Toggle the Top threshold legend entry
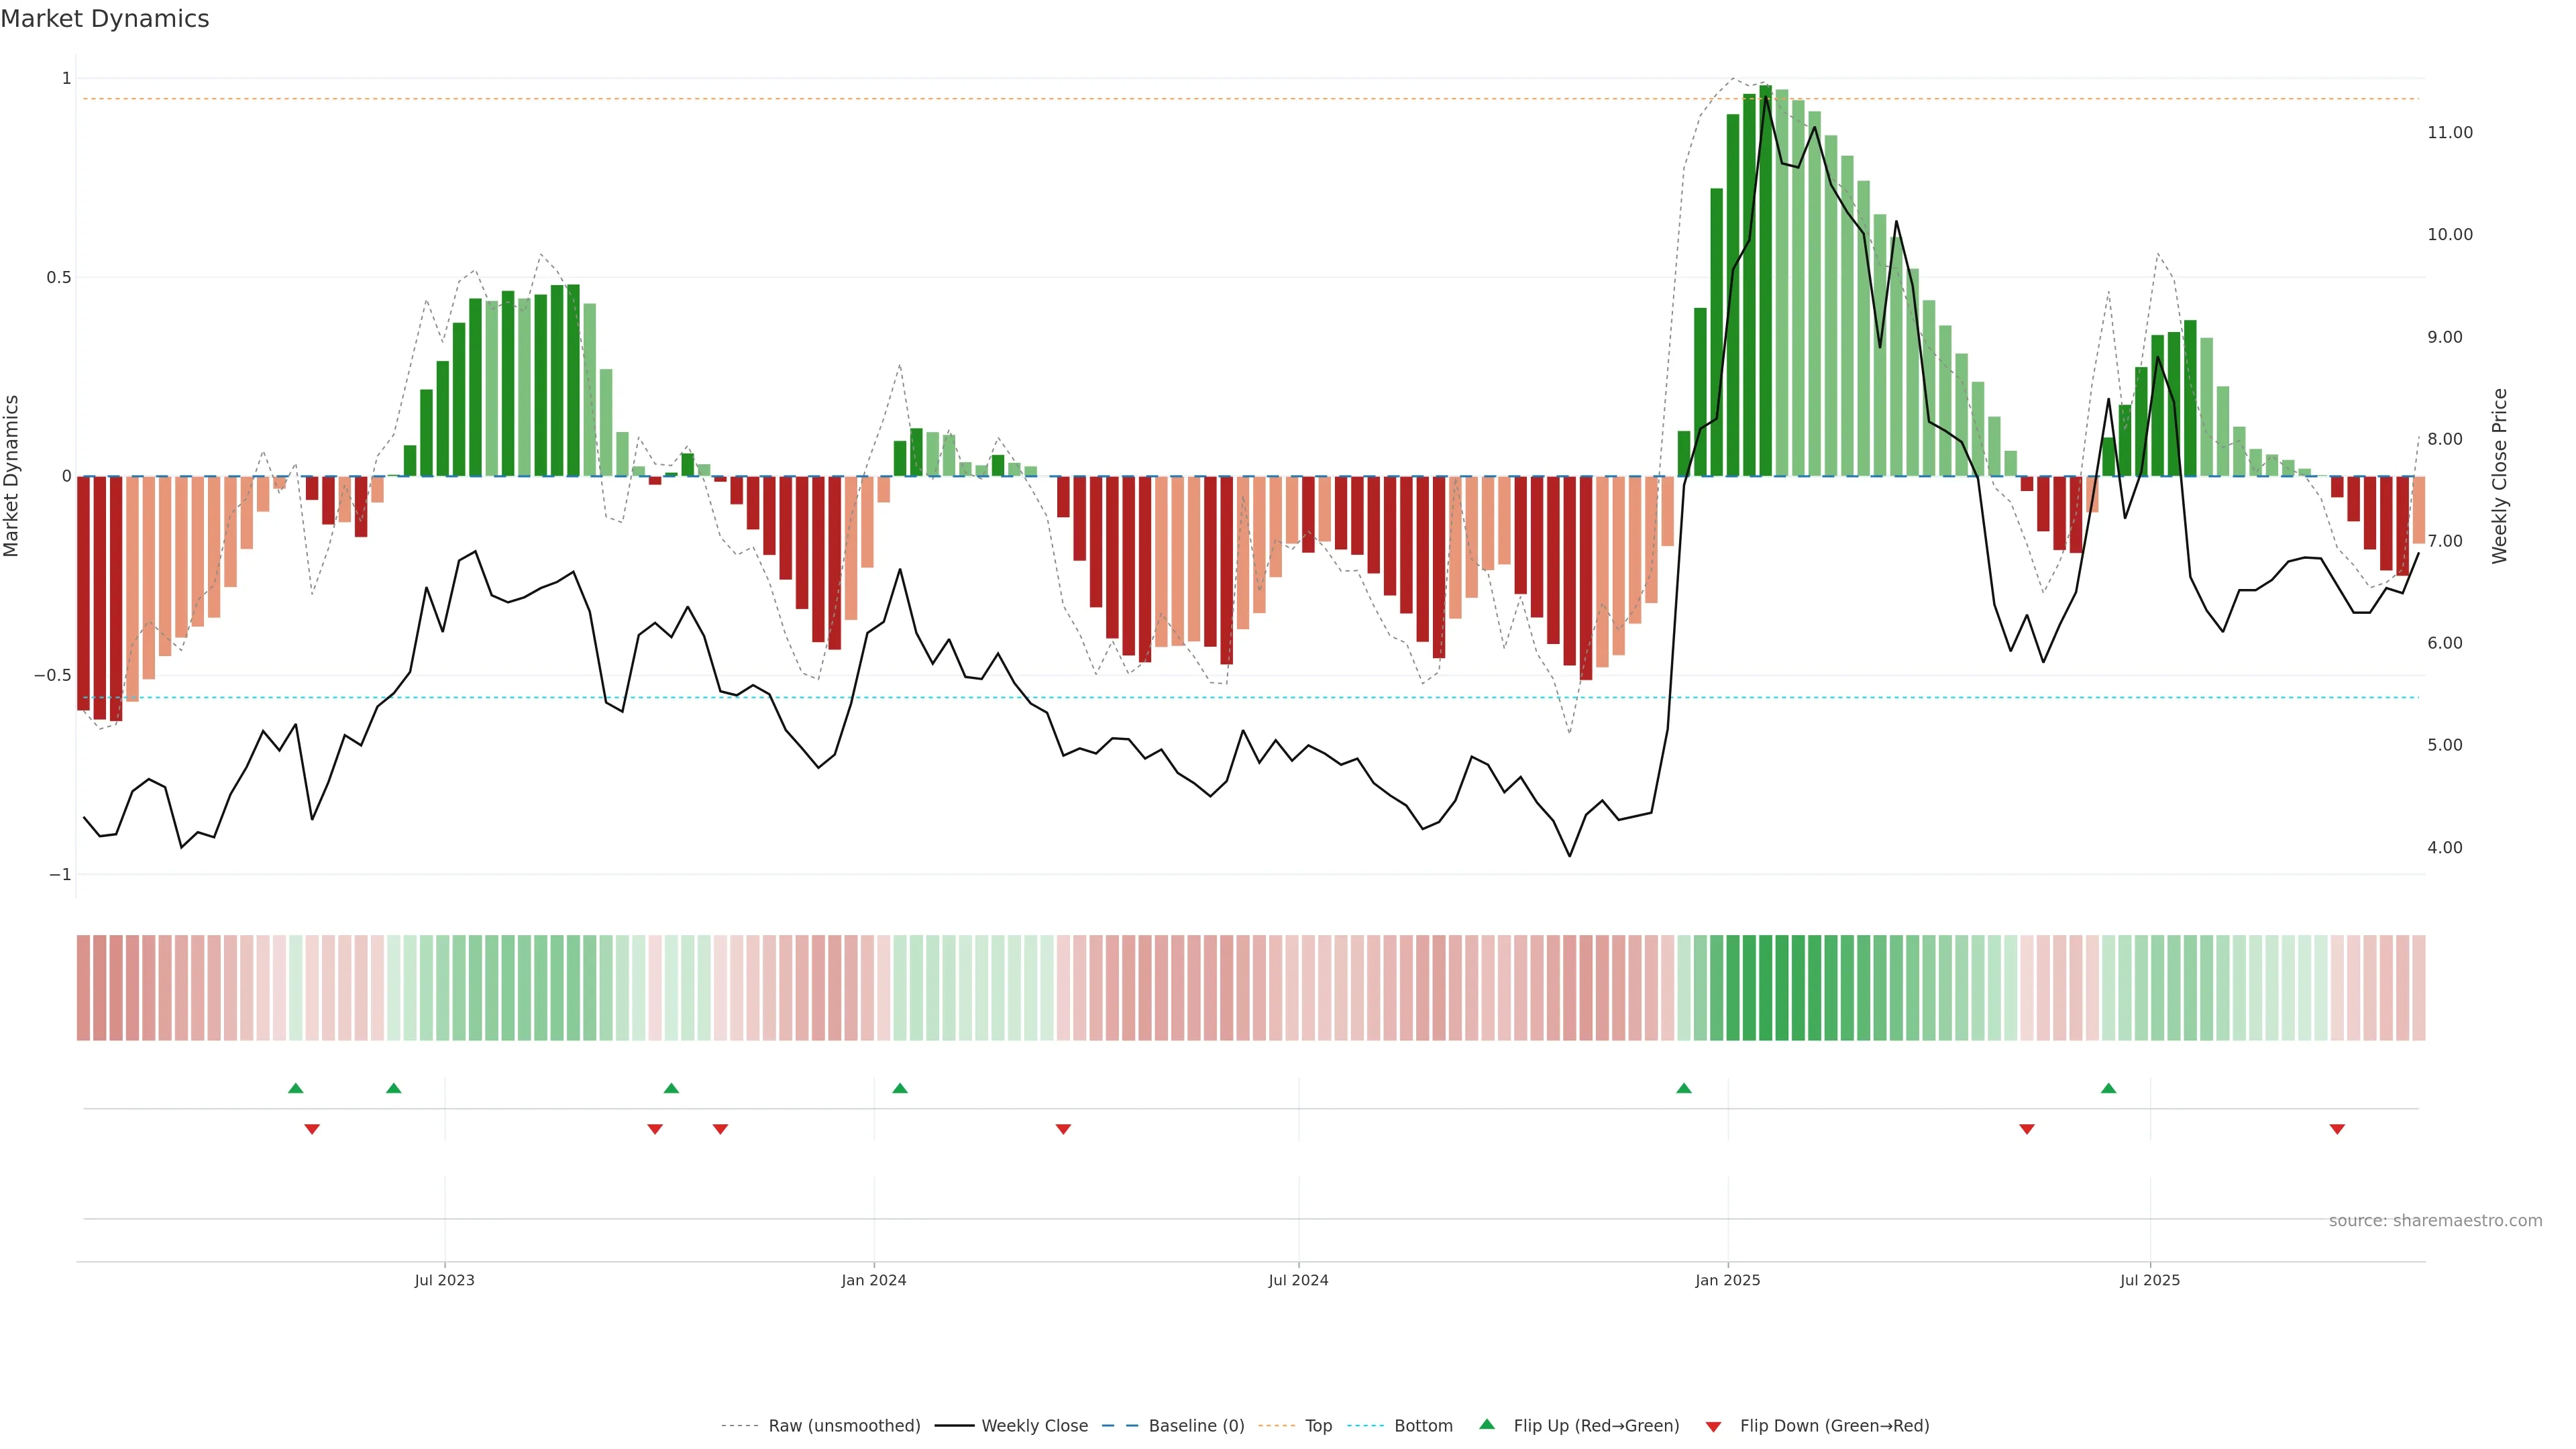Screen dimensions: 2576x1449 [x=1318, y=1426]
